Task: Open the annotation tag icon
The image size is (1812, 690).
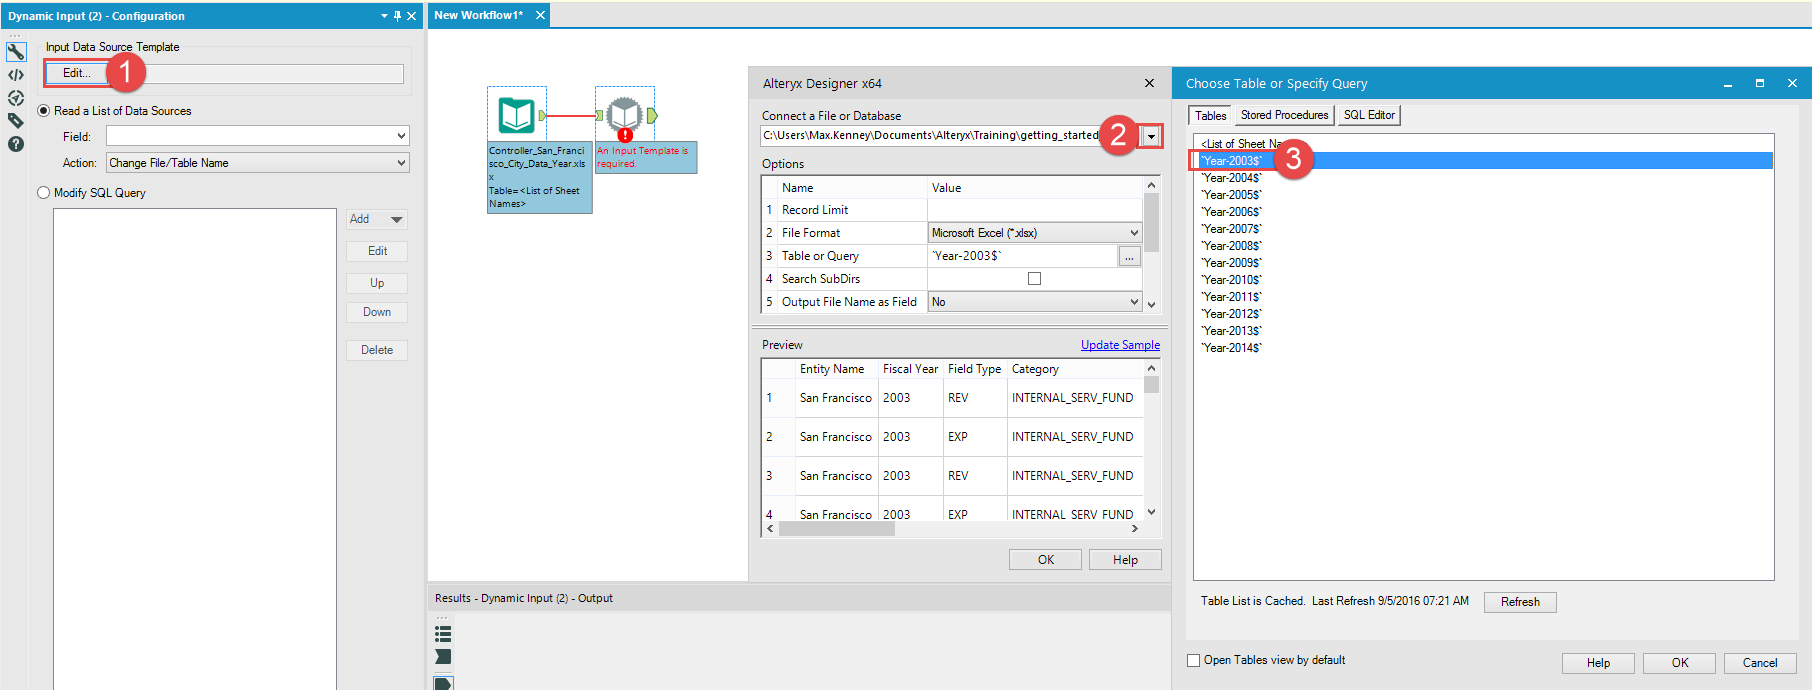Action: (16, 121)
